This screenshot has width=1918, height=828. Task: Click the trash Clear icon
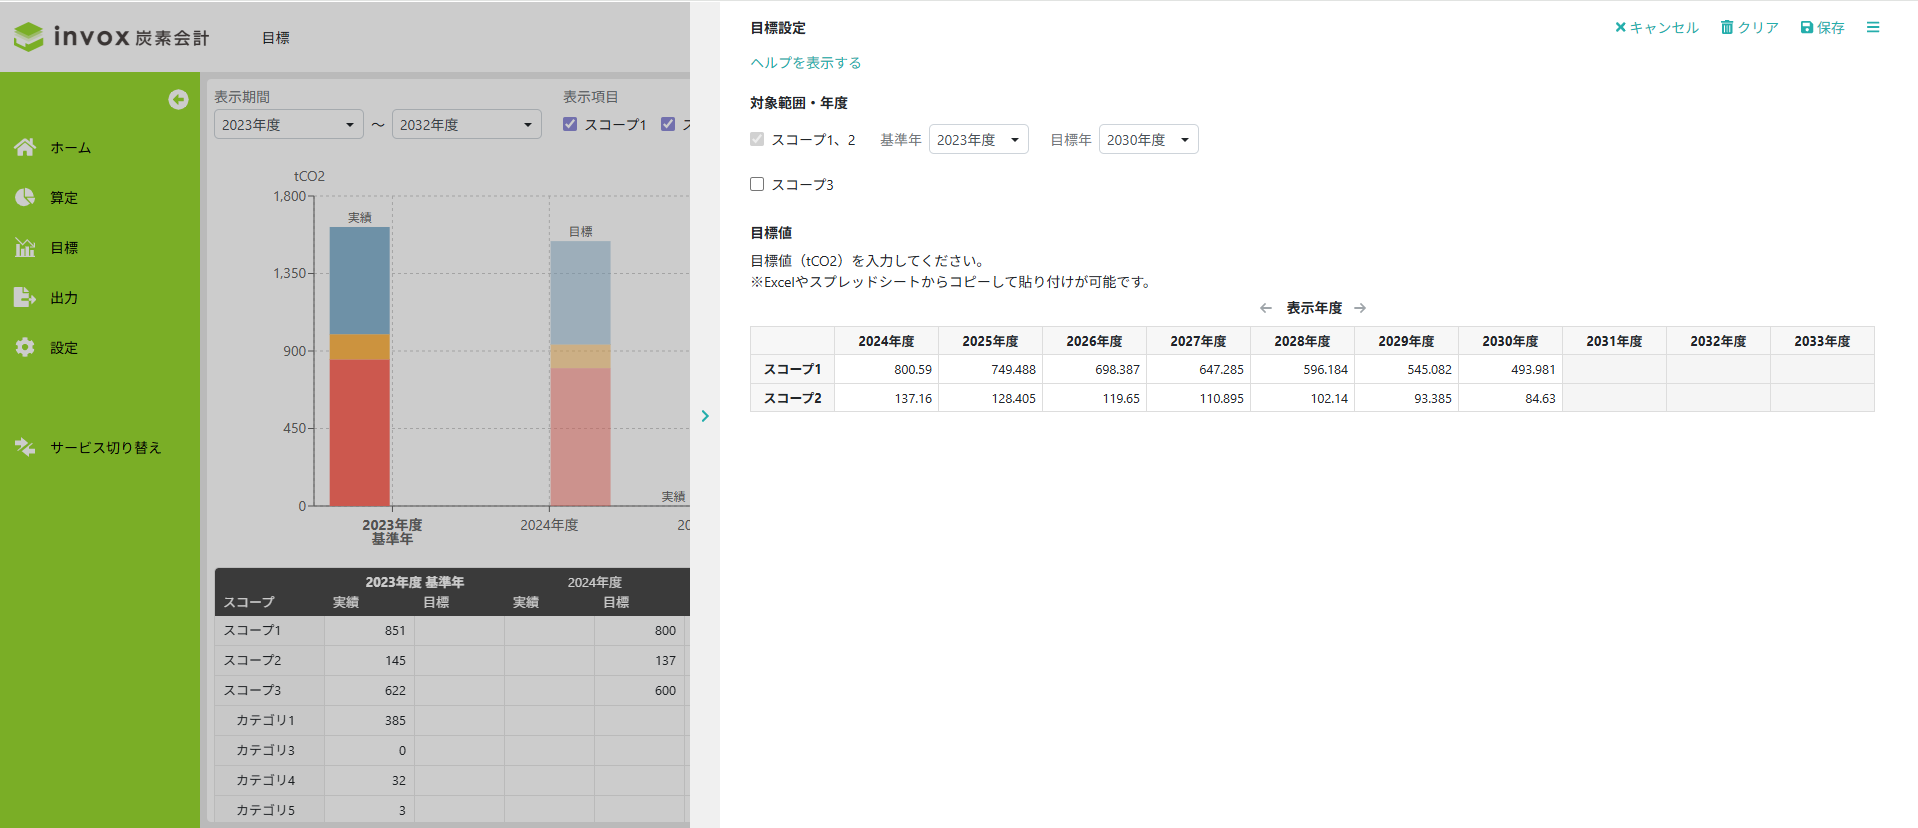[1727, 28]
